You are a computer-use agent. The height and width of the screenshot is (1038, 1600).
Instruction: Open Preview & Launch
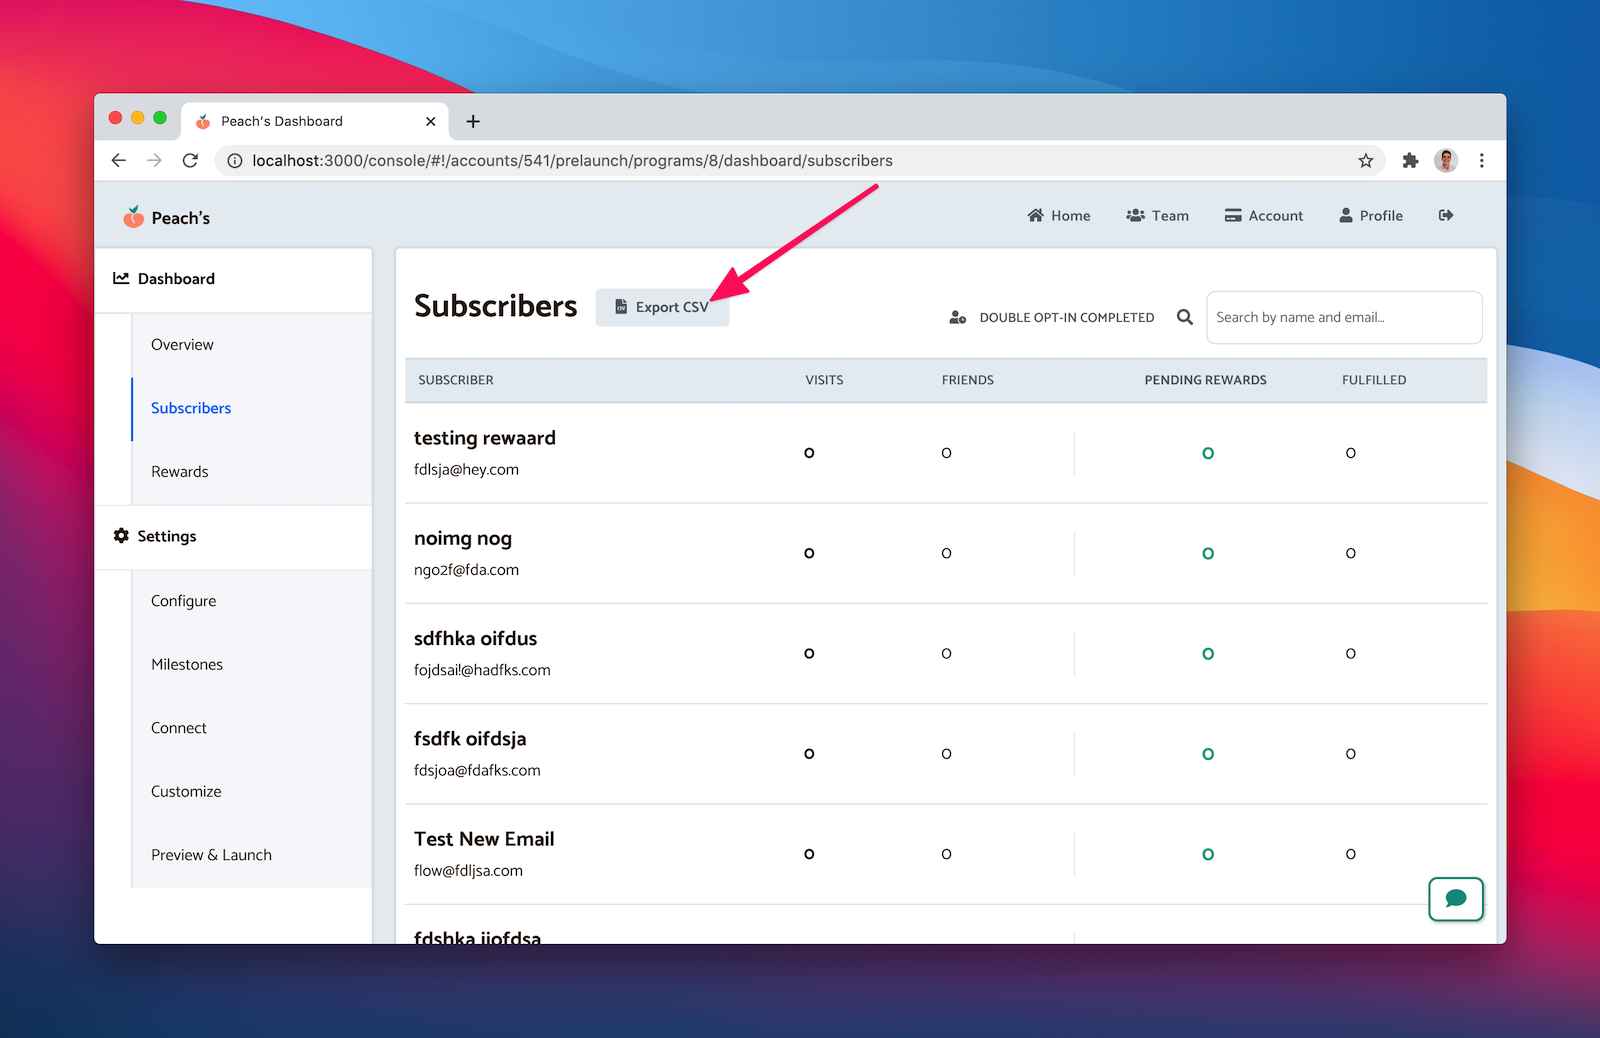(211, 855)
